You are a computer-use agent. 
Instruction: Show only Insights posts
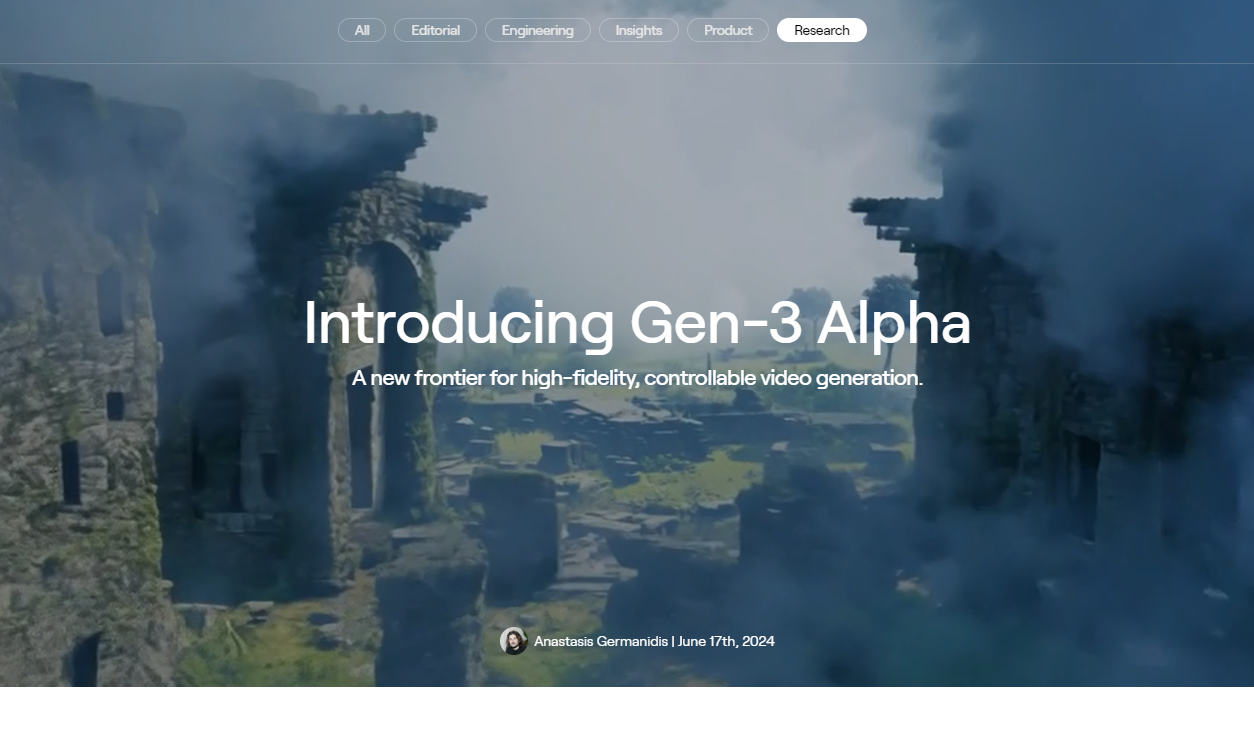[x=639, y=30]
